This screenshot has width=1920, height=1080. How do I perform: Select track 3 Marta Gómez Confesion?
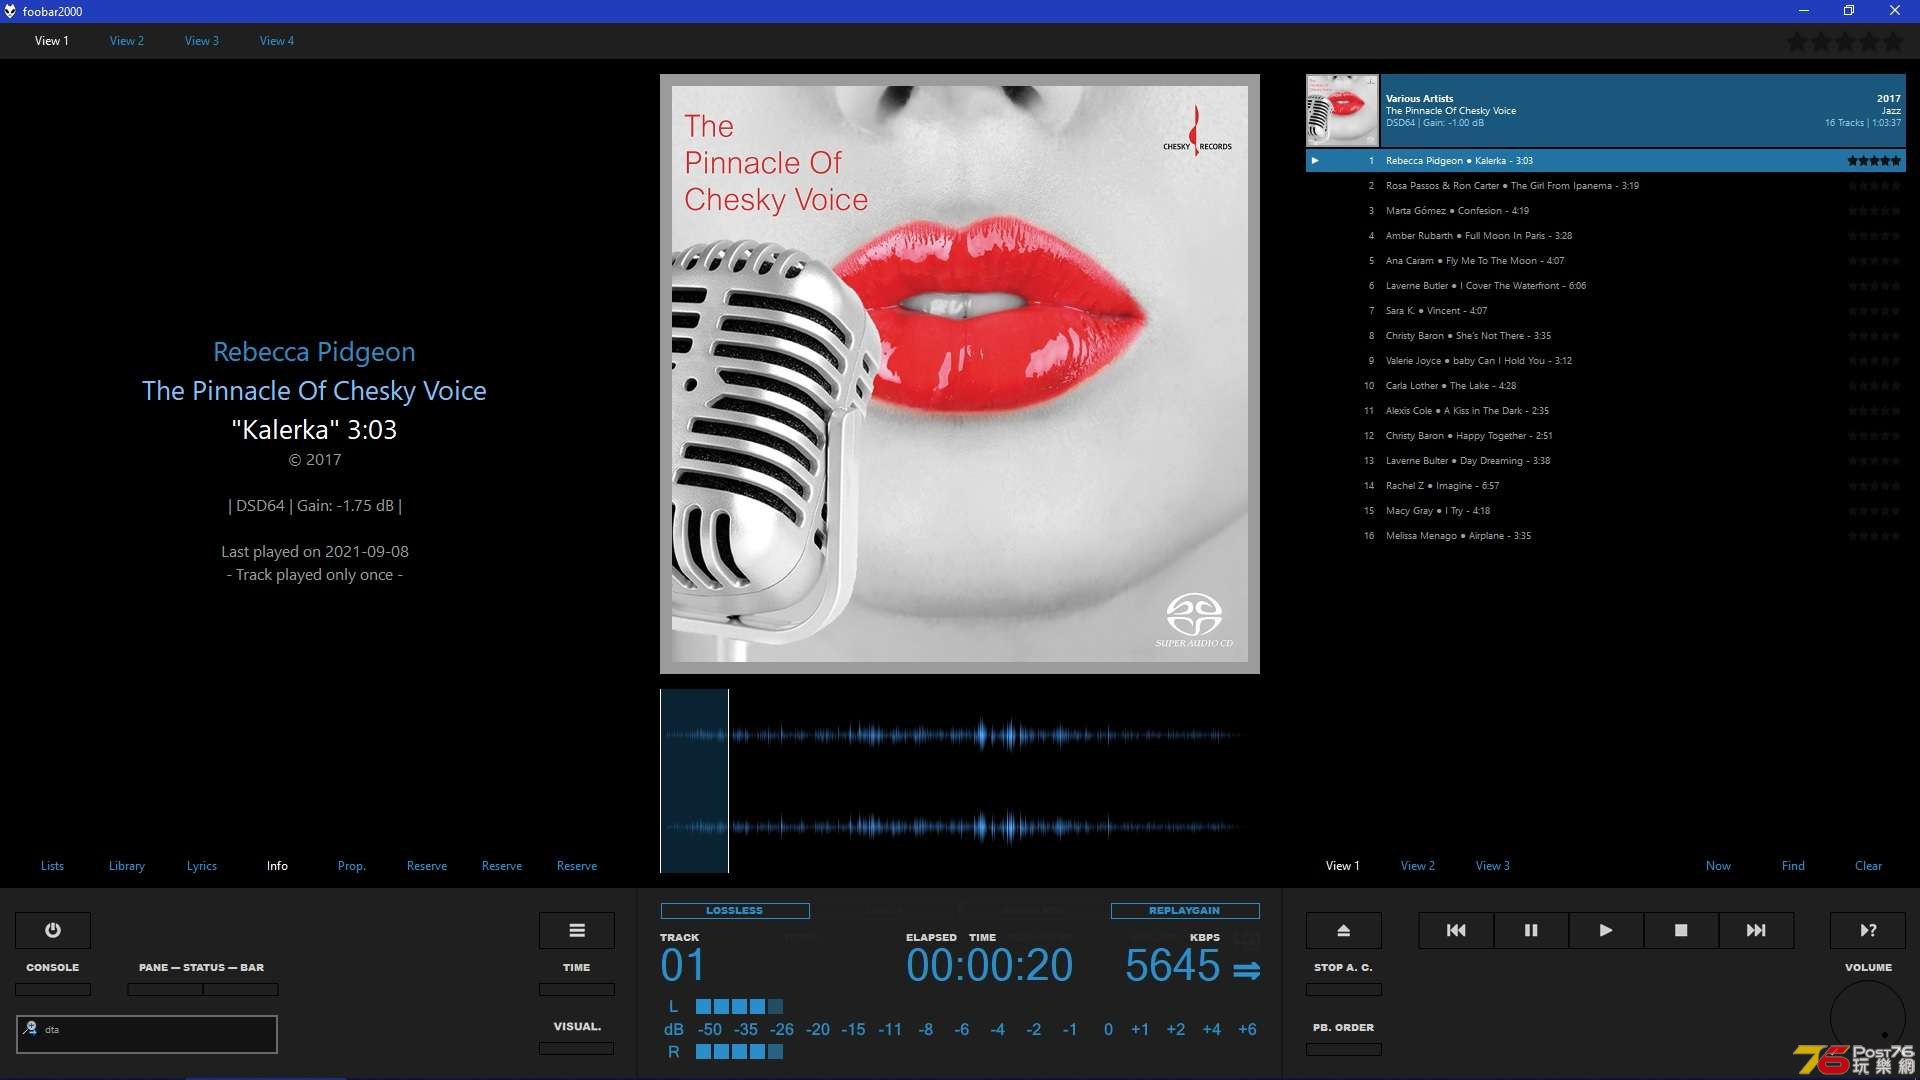click(x=1605, y=211)
